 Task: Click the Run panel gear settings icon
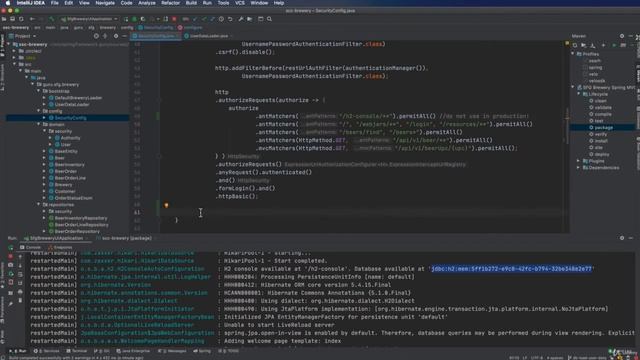622,238
